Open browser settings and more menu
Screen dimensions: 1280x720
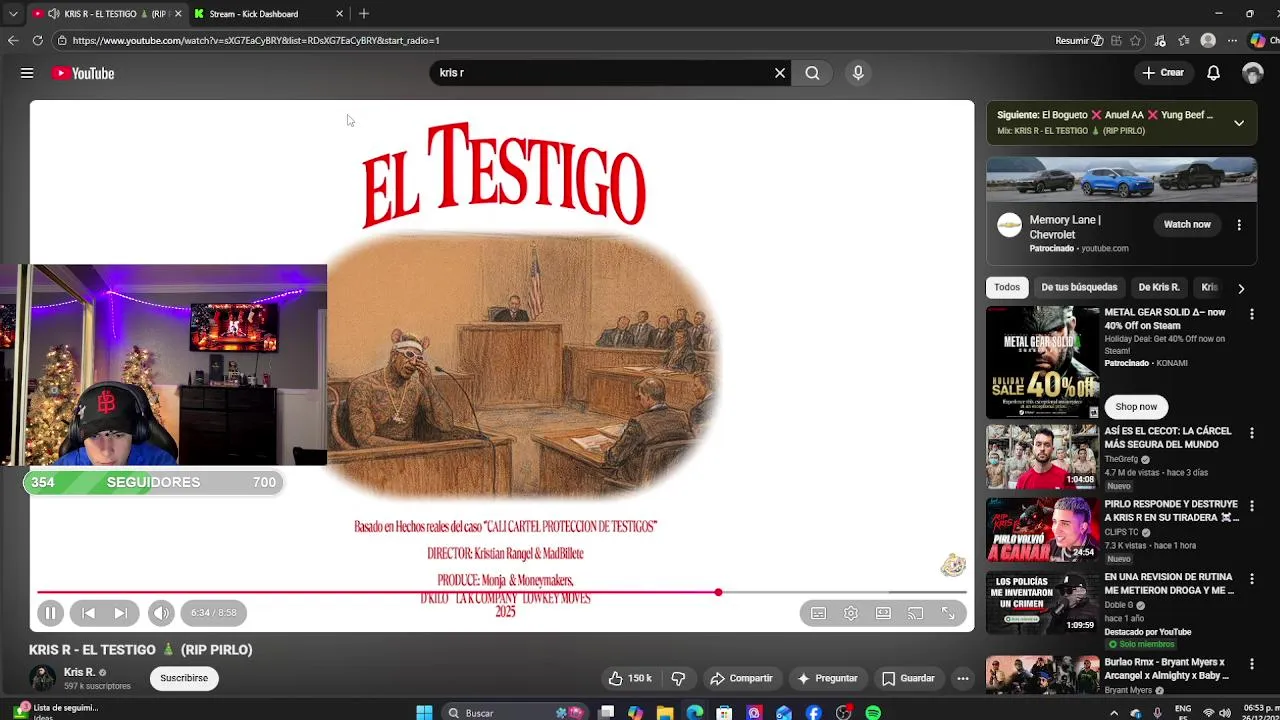[x=1232, y=41]
